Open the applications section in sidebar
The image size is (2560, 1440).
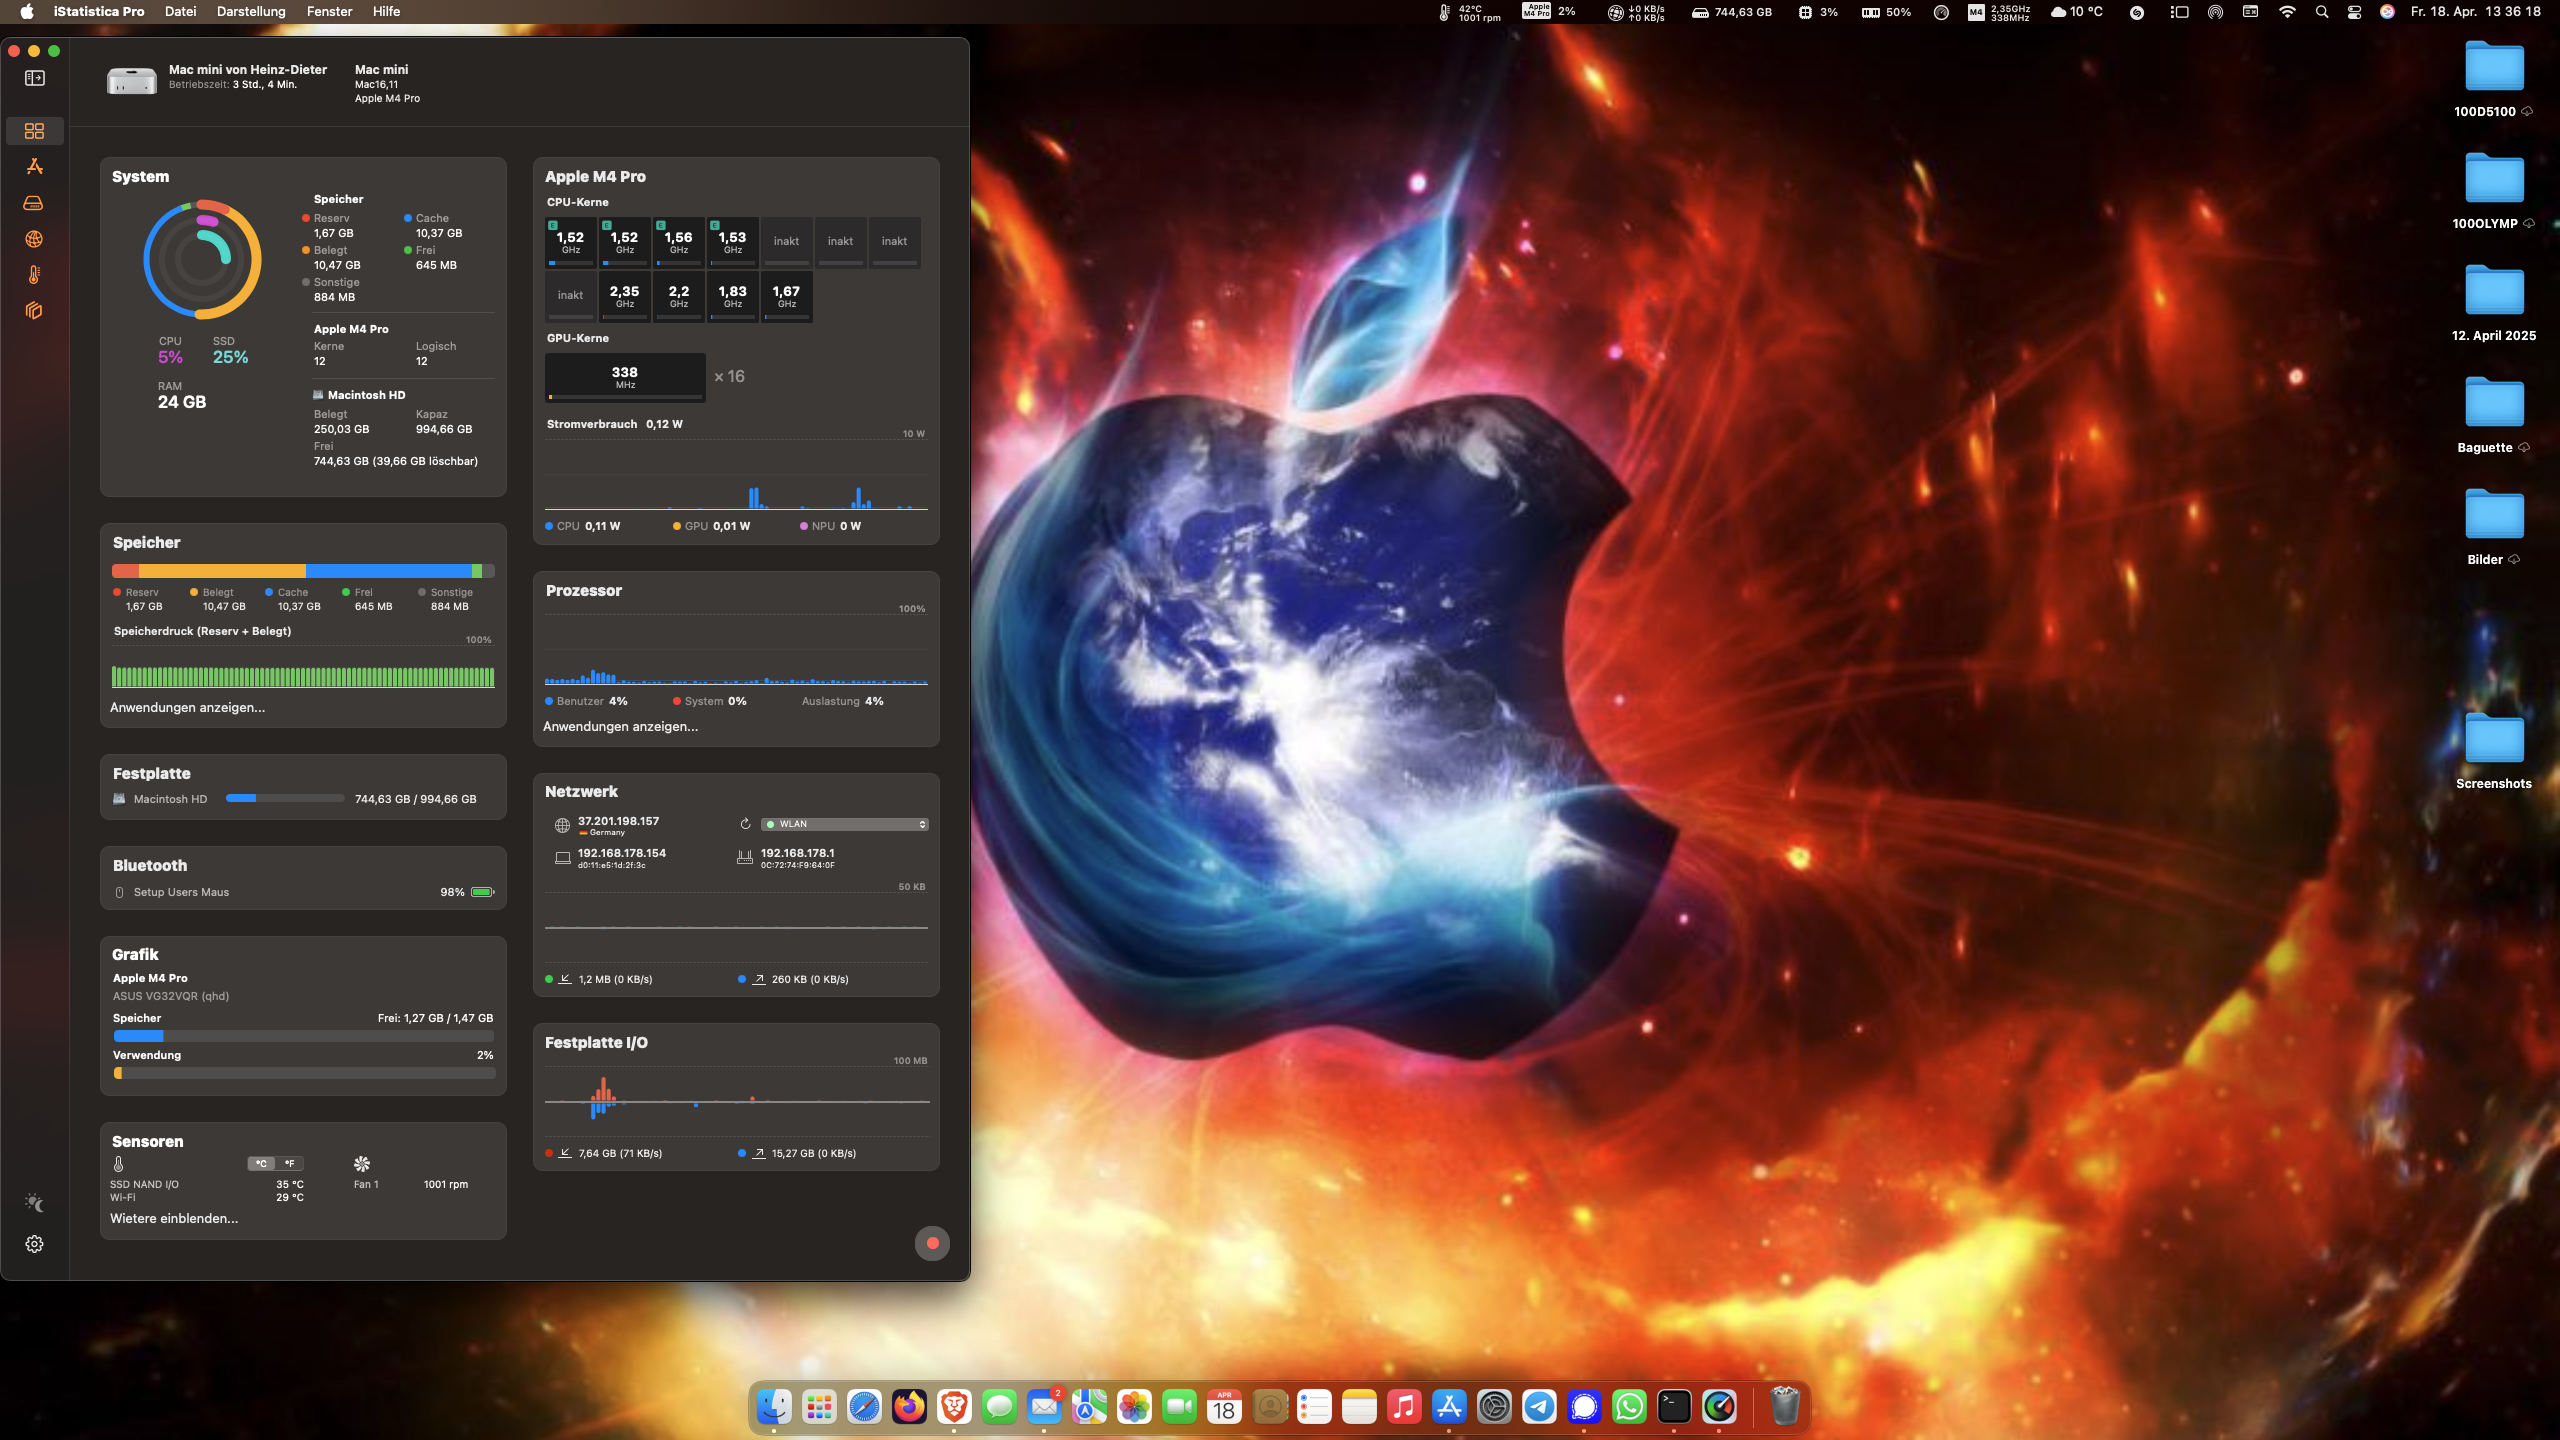click(34, 166)
